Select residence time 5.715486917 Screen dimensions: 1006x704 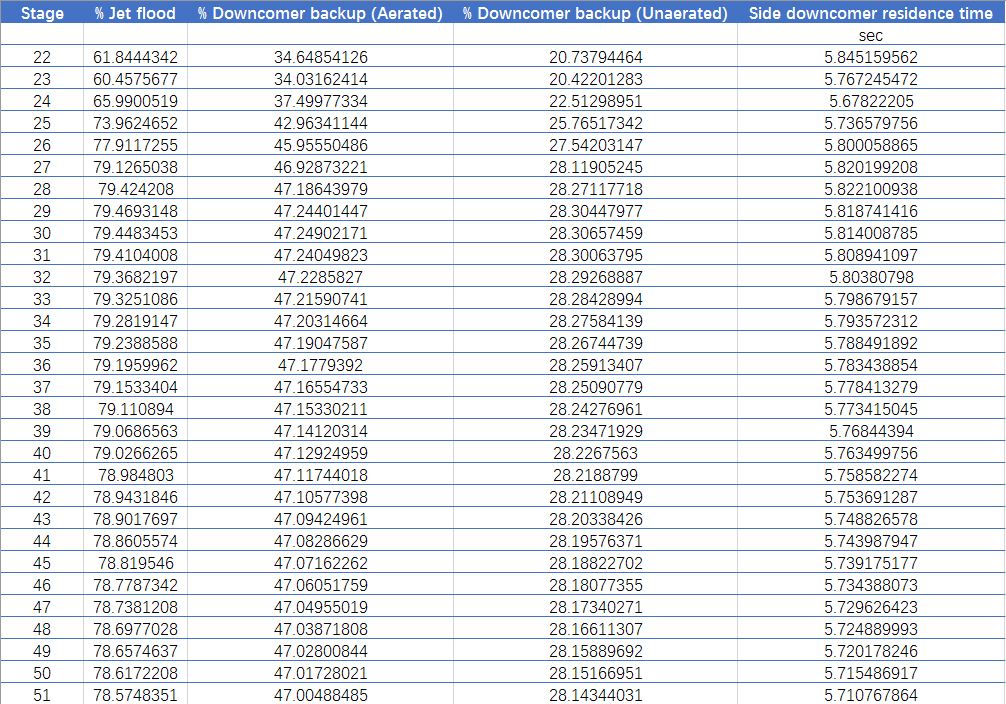[871, 673]
